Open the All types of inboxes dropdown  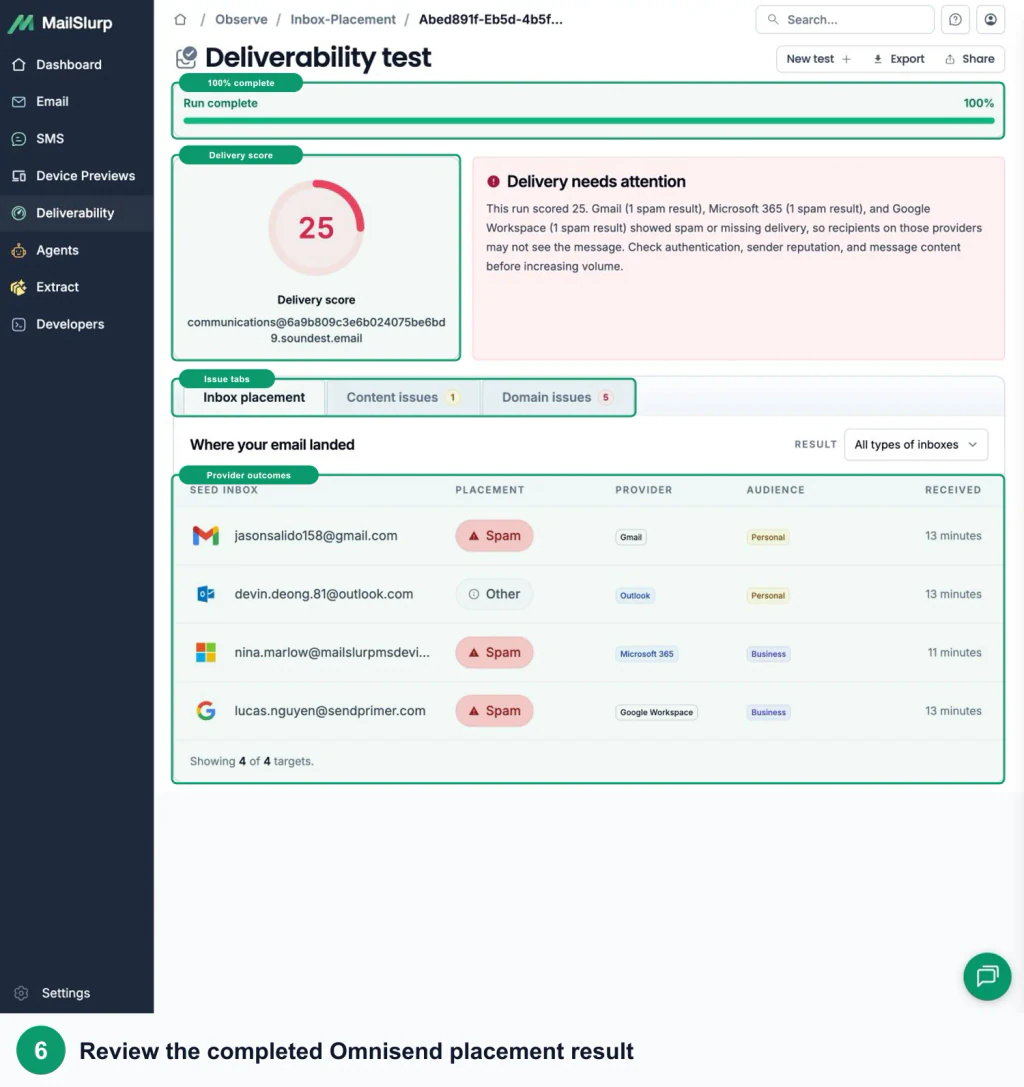(916, 444)
